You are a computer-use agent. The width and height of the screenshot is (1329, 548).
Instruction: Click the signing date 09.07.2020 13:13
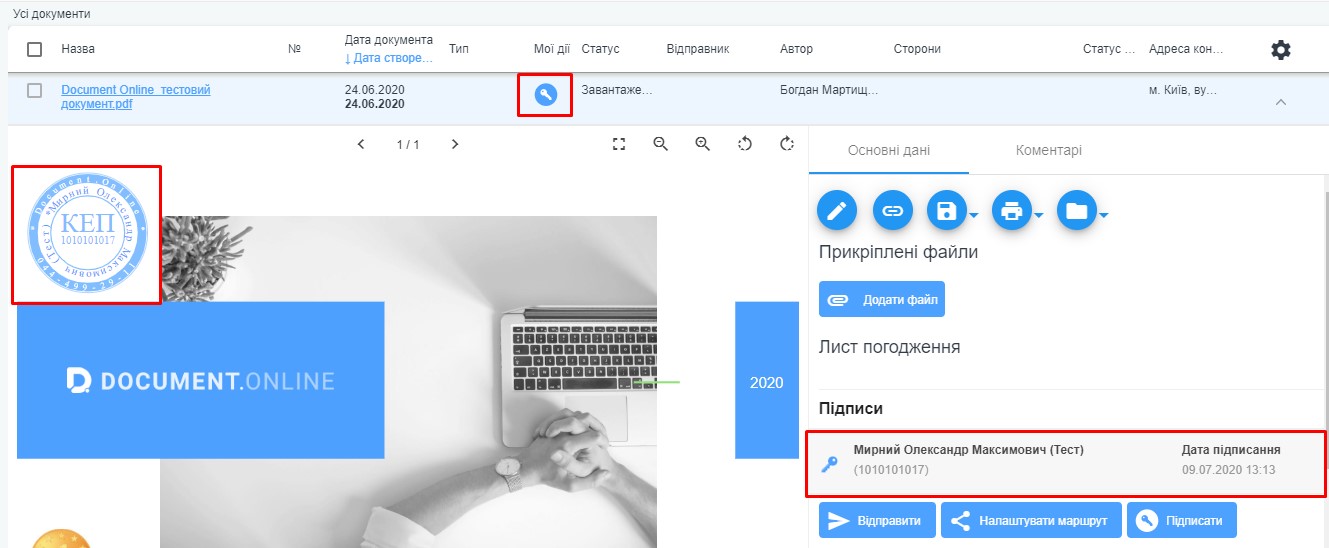1228,470
